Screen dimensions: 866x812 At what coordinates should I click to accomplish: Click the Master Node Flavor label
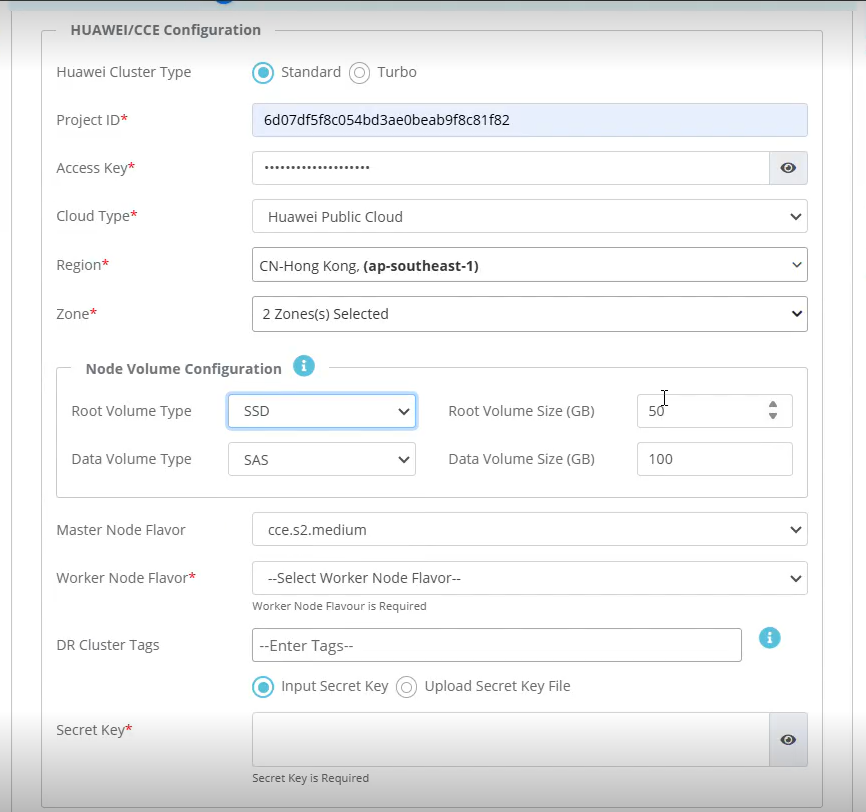[x=121, y=530]
